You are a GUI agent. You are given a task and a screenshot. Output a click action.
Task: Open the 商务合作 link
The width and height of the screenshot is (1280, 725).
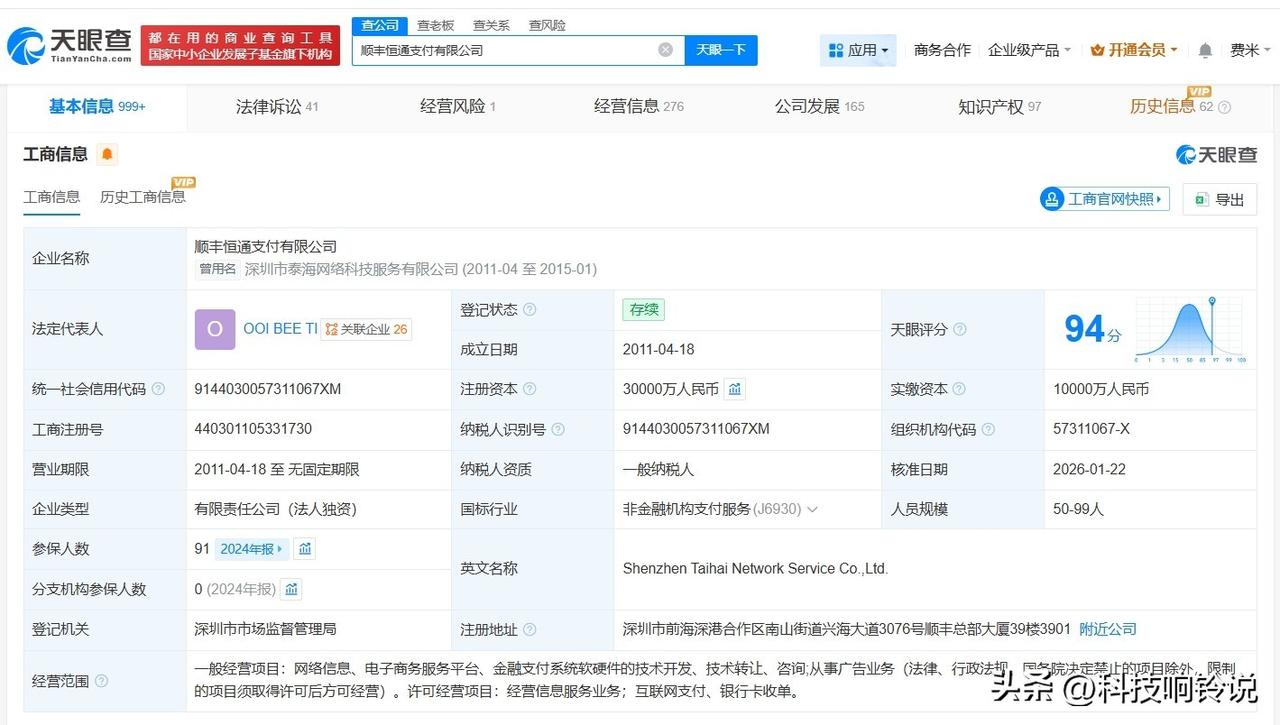pos(942,50)
